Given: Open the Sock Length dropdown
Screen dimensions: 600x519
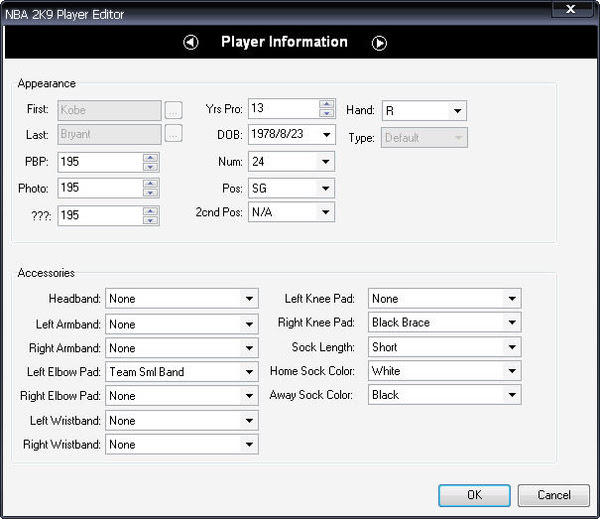Looking at the screenshot, I should (512, 347).
